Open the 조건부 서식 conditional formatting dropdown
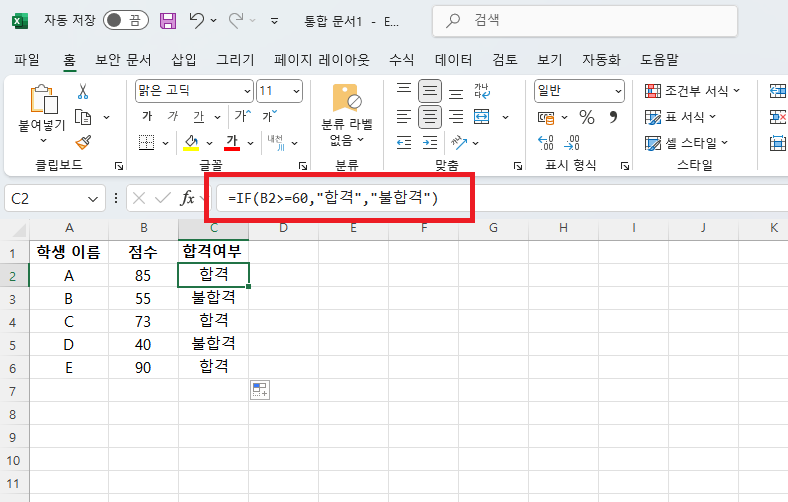The image size is (788, 502). 693,91
